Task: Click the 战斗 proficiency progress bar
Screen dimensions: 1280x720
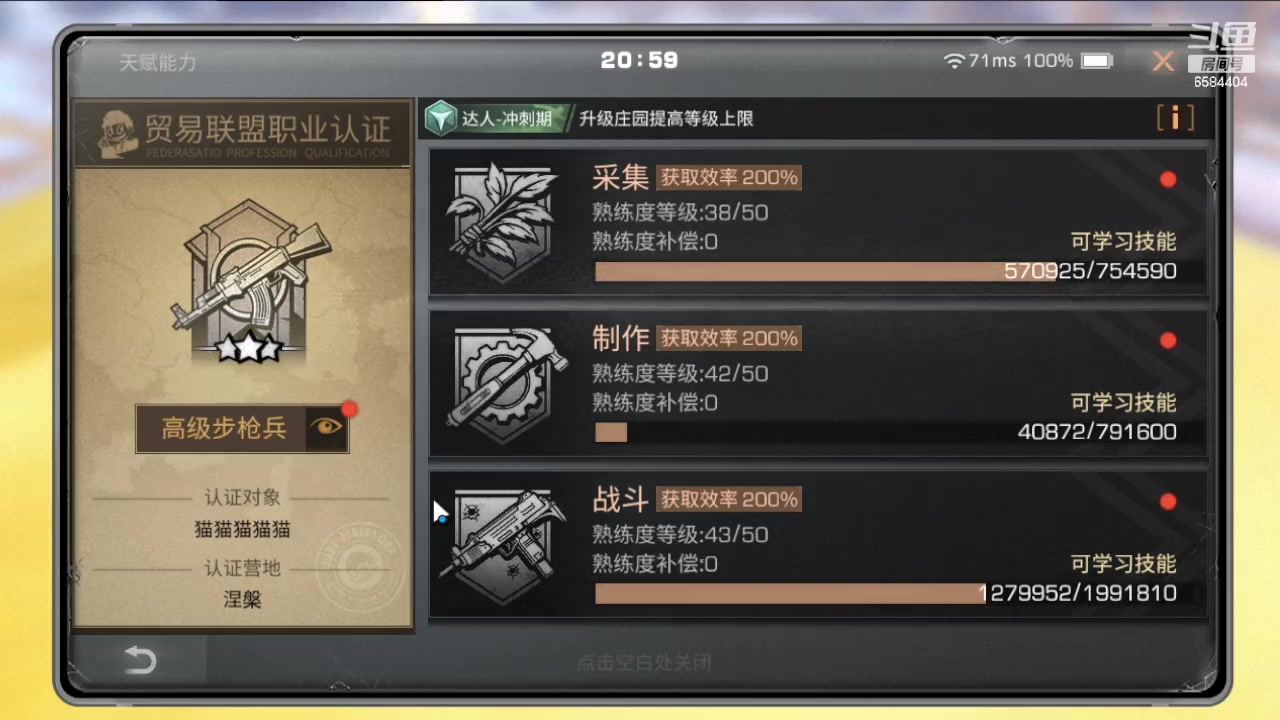Action: [x=885, y=593]
